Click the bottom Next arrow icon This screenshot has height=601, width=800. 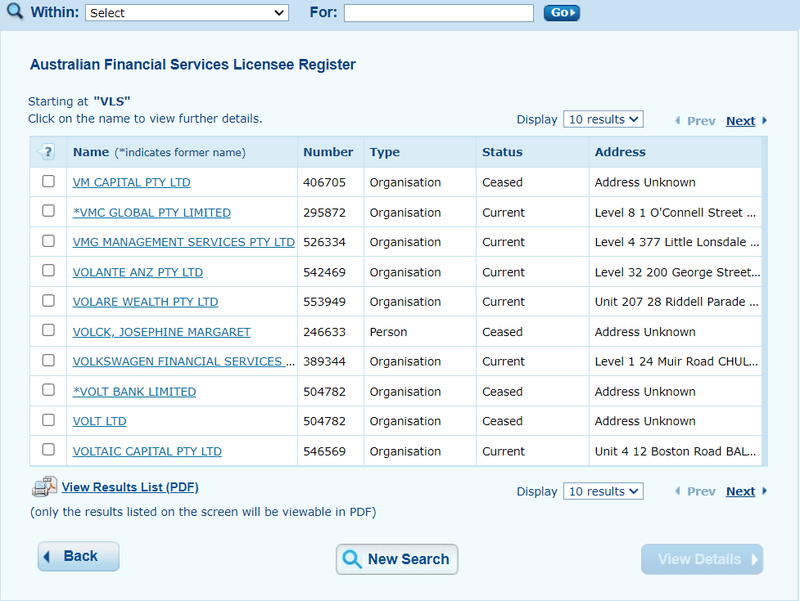tap(764, 491)
